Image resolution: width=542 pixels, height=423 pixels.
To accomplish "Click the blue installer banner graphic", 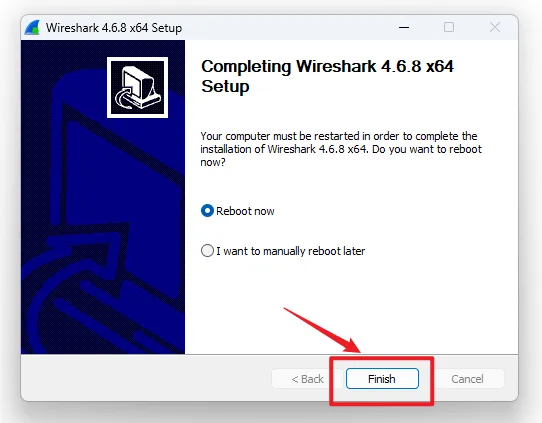I will click(x=103, y=197).
